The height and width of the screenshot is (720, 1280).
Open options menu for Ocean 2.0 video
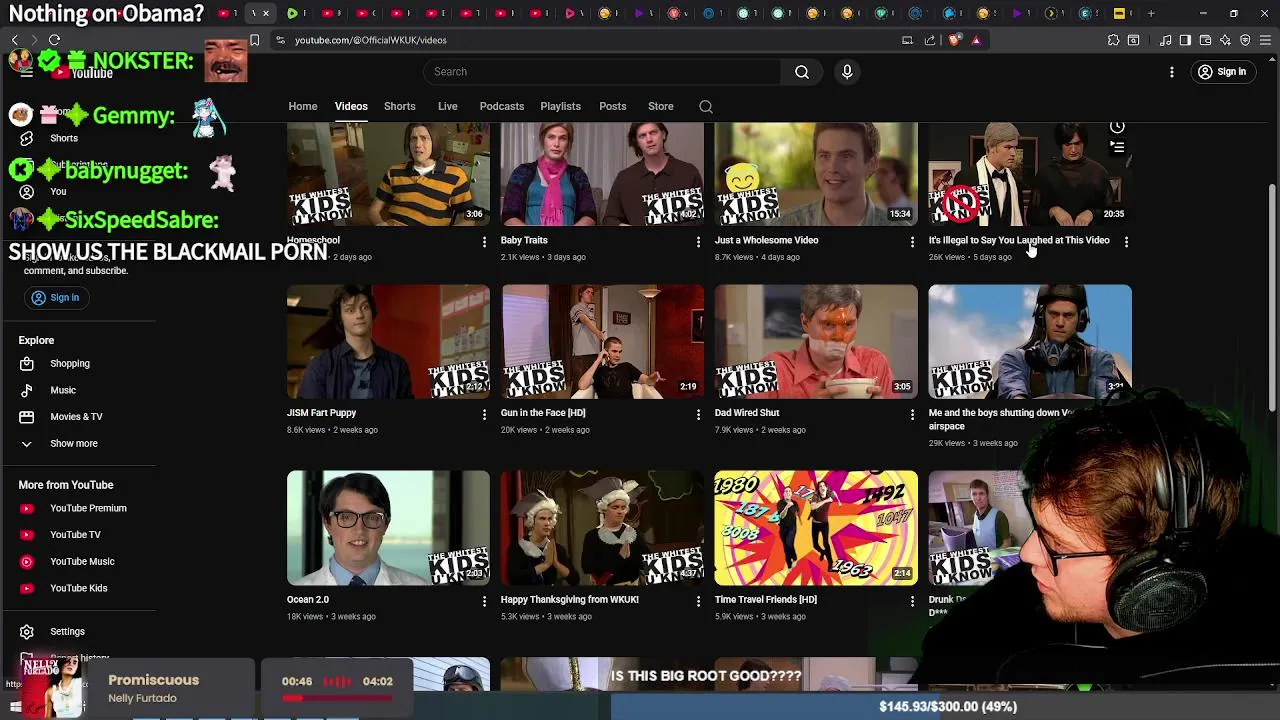(x=484, y=601)
